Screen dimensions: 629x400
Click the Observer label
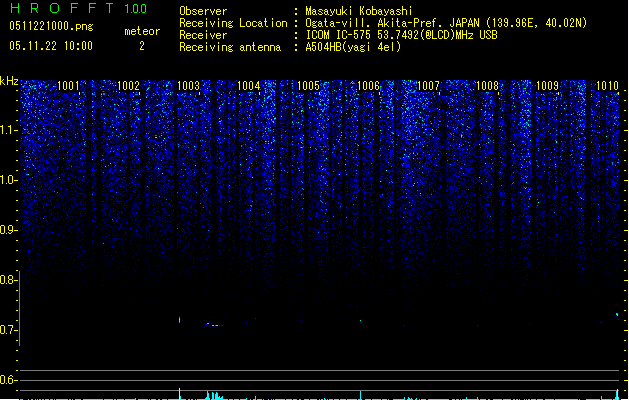203,11
